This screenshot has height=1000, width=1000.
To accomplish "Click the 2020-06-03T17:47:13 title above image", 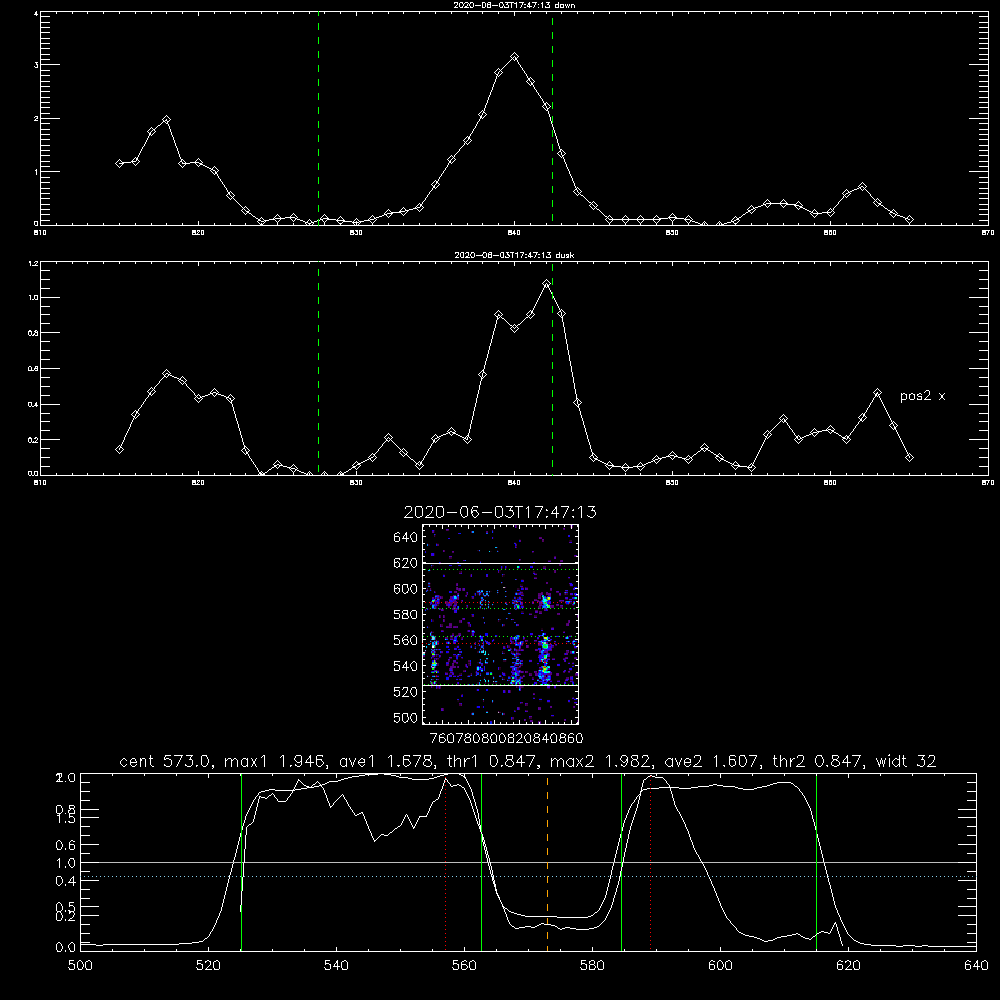I will [500, 512].
